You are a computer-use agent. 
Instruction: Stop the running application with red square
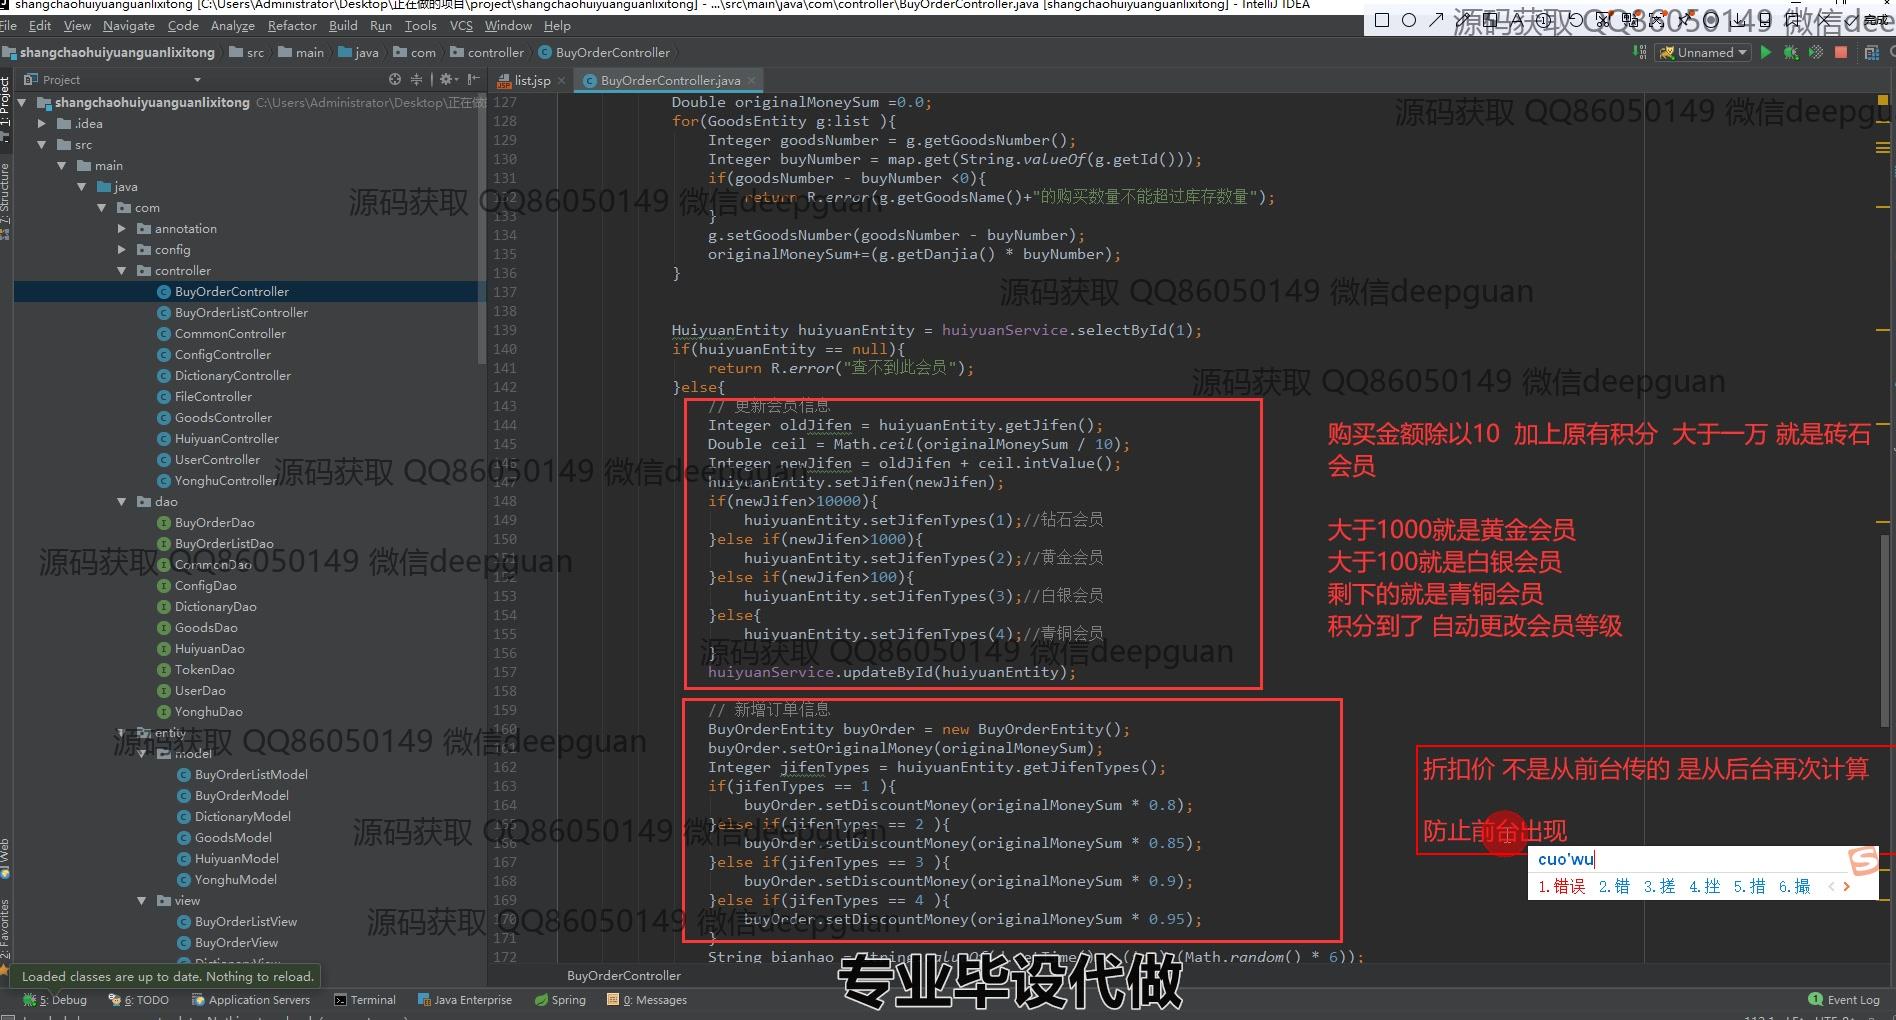tap(1841, 53)
